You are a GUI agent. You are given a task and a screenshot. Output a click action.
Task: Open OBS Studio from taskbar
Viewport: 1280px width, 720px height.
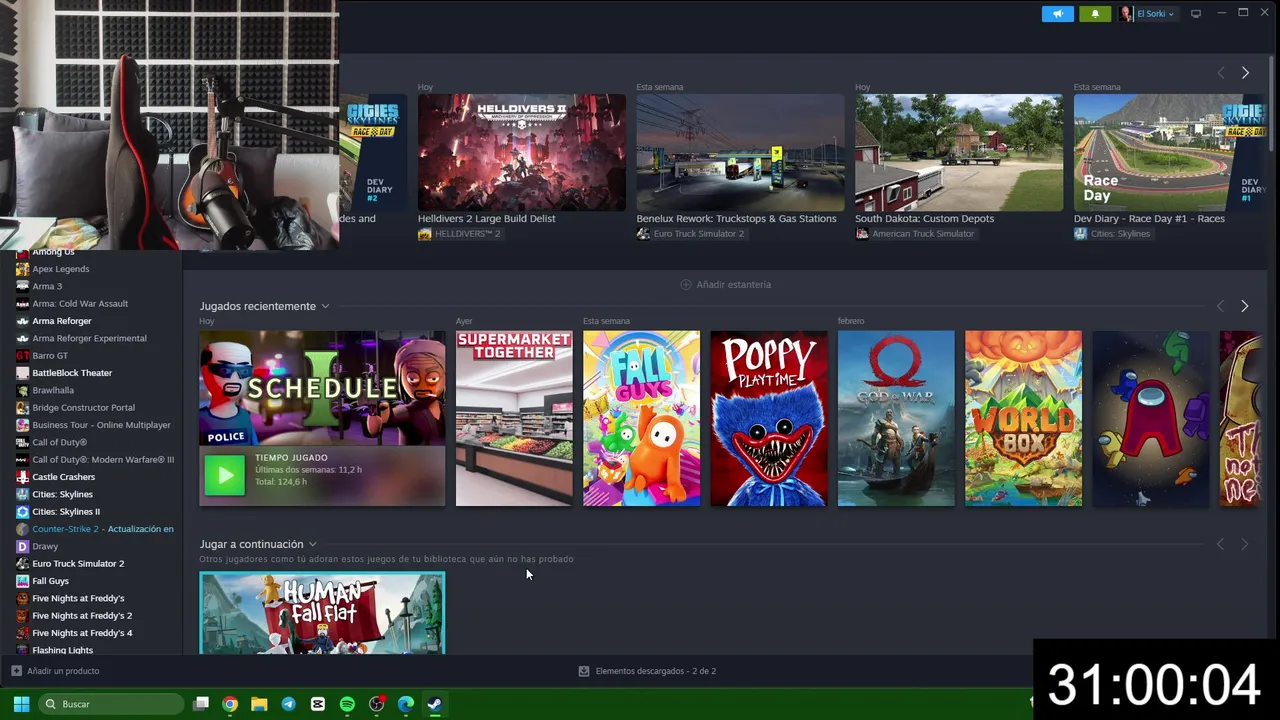(376, 704)
